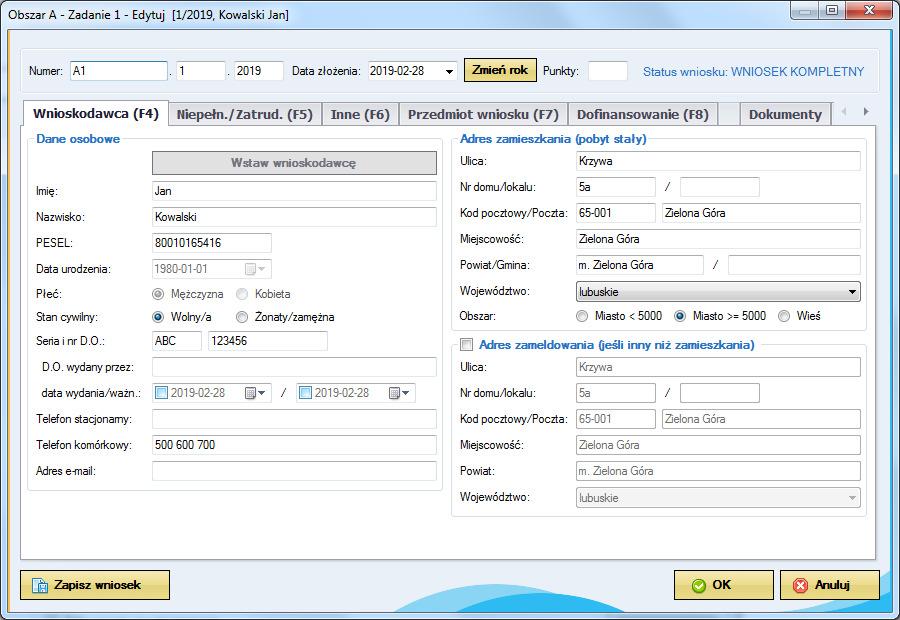Open the Województwo lubuskie dropdown in residence address

point(718,292)
